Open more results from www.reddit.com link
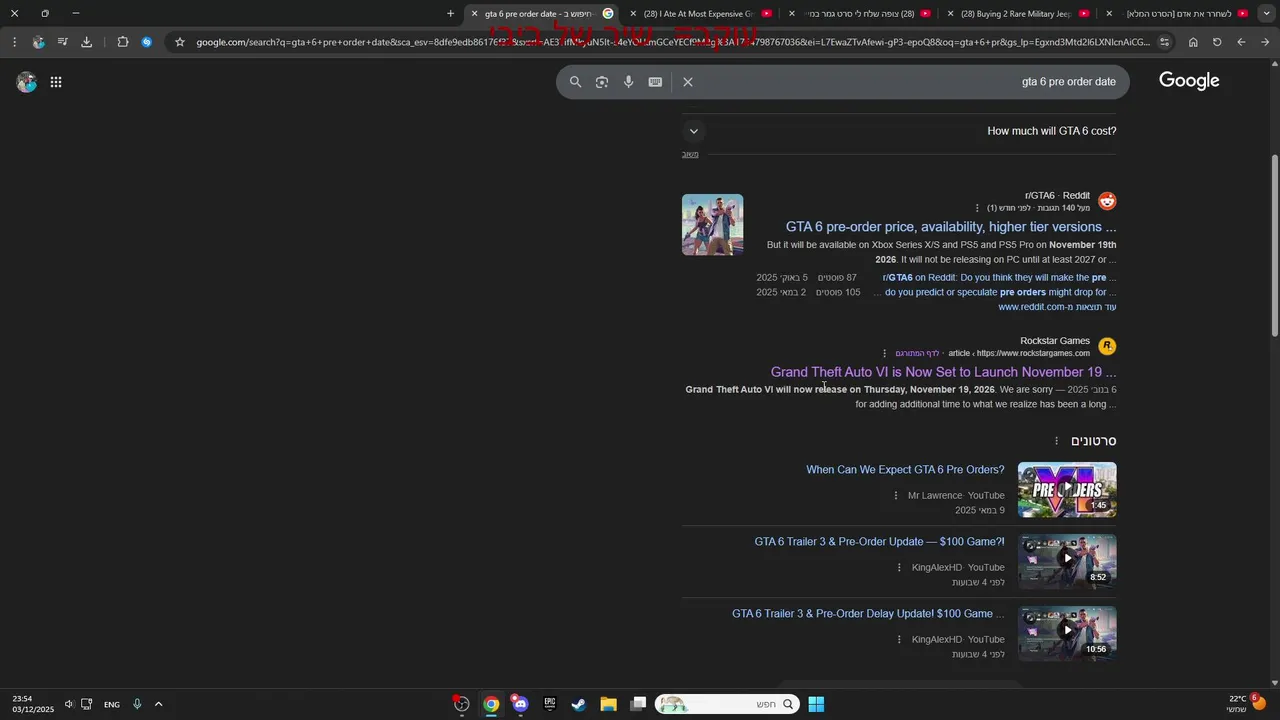The image size is (1280, 720). pyautogui.click(x=1057, y=307)
